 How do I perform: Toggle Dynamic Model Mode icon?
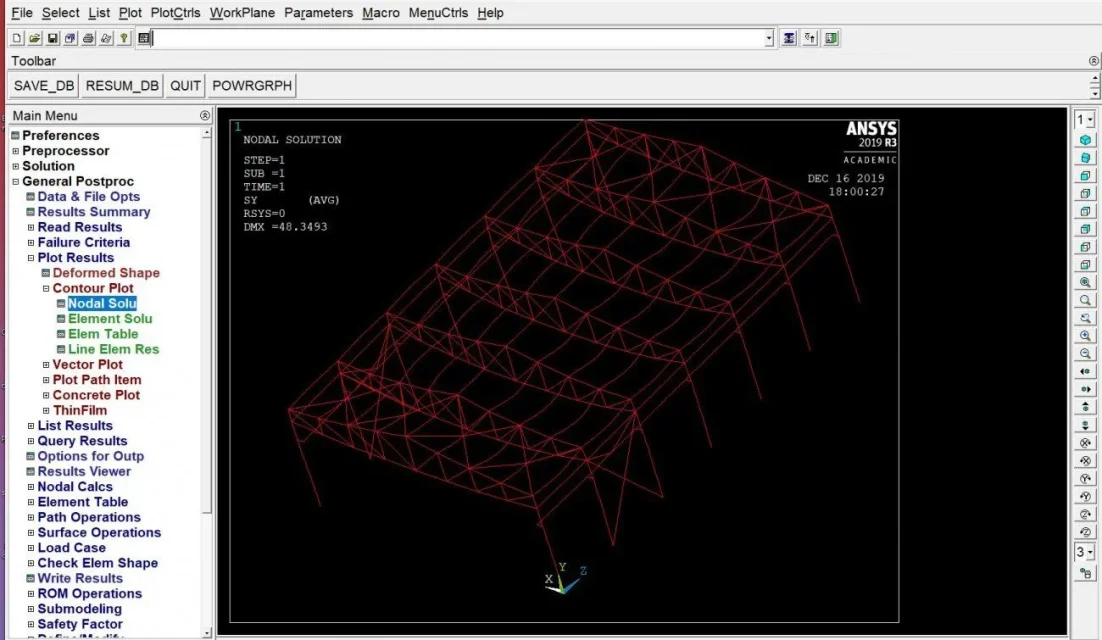pyautogui.click(x=1085, y=574)
